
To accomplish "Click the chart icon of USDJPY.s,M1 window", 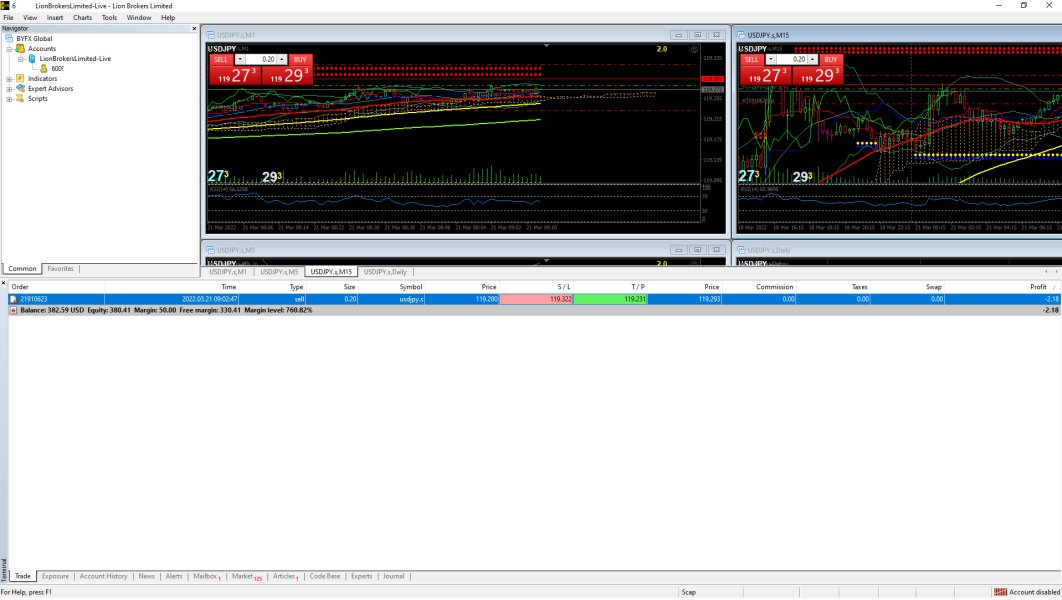I will (211, 35).
